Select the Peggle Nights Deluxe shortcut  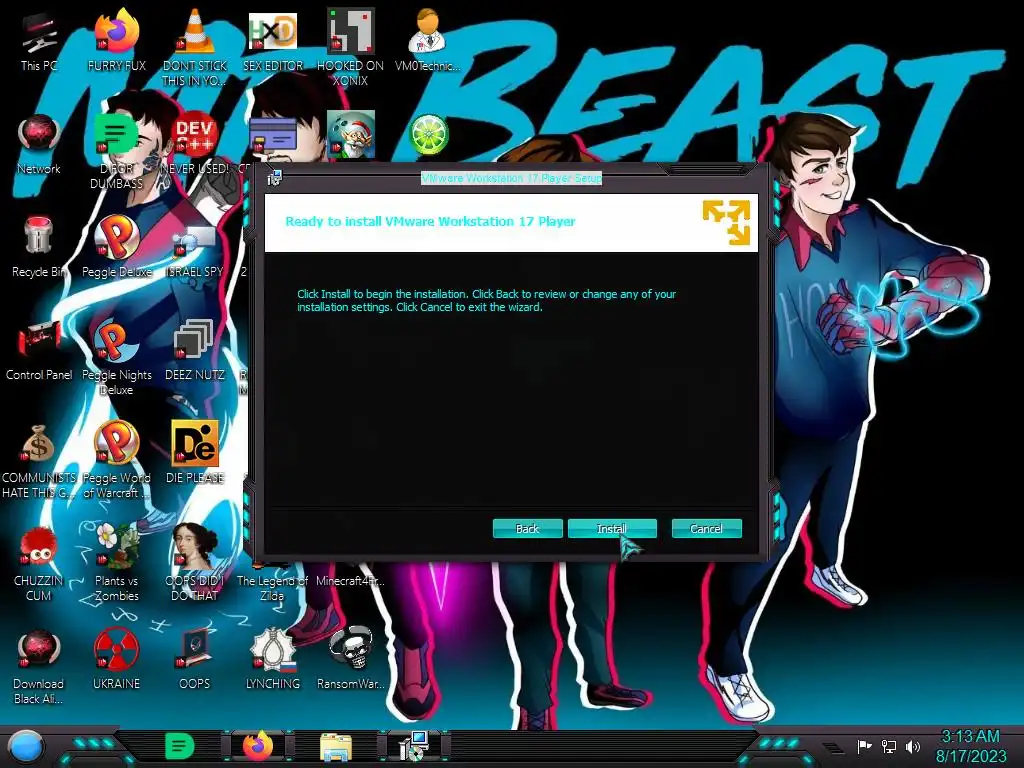click(116, 356)
